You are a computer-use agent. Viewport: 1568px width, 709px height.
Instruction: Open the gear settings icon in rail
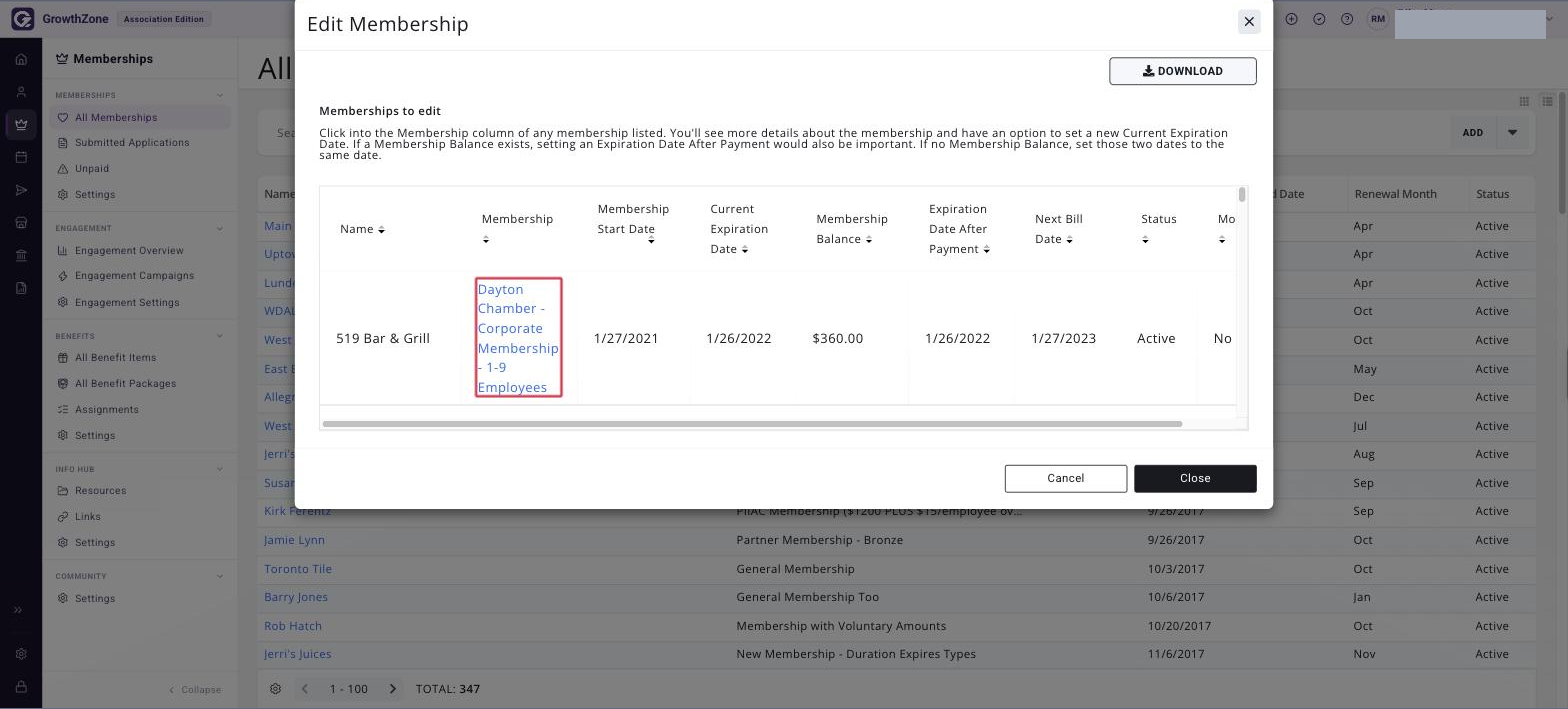tap(21, 654)
